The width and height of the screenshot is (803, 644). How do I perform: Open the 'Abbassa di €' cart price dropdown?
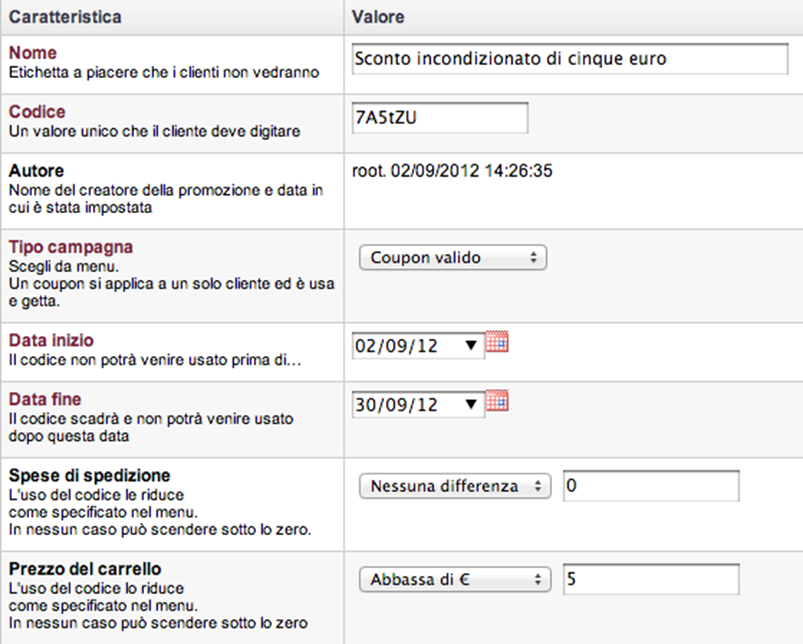pos(455,579)
